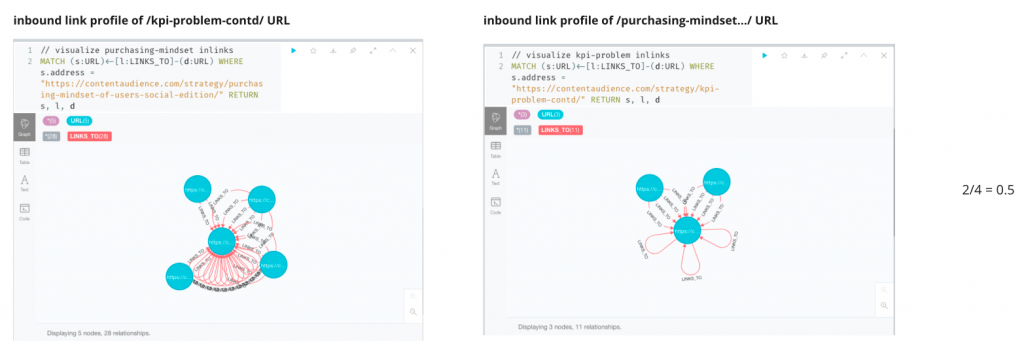Favorite the kpi-problem inlinks query with star

(784, 56)
